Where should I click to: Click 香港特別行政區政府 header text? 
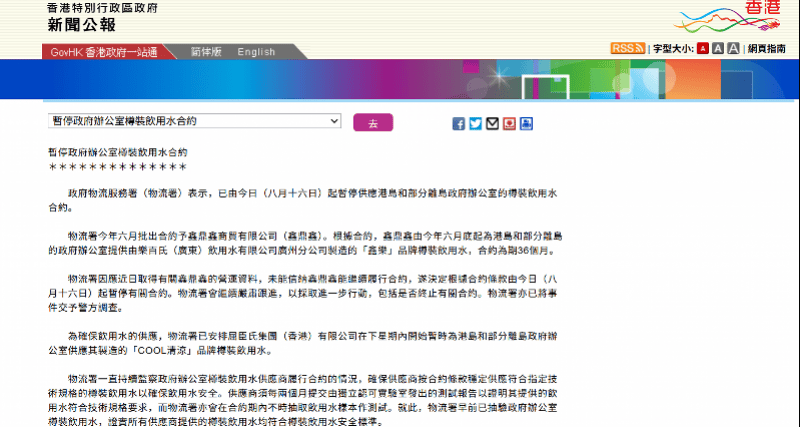click(x=102, y=8)
